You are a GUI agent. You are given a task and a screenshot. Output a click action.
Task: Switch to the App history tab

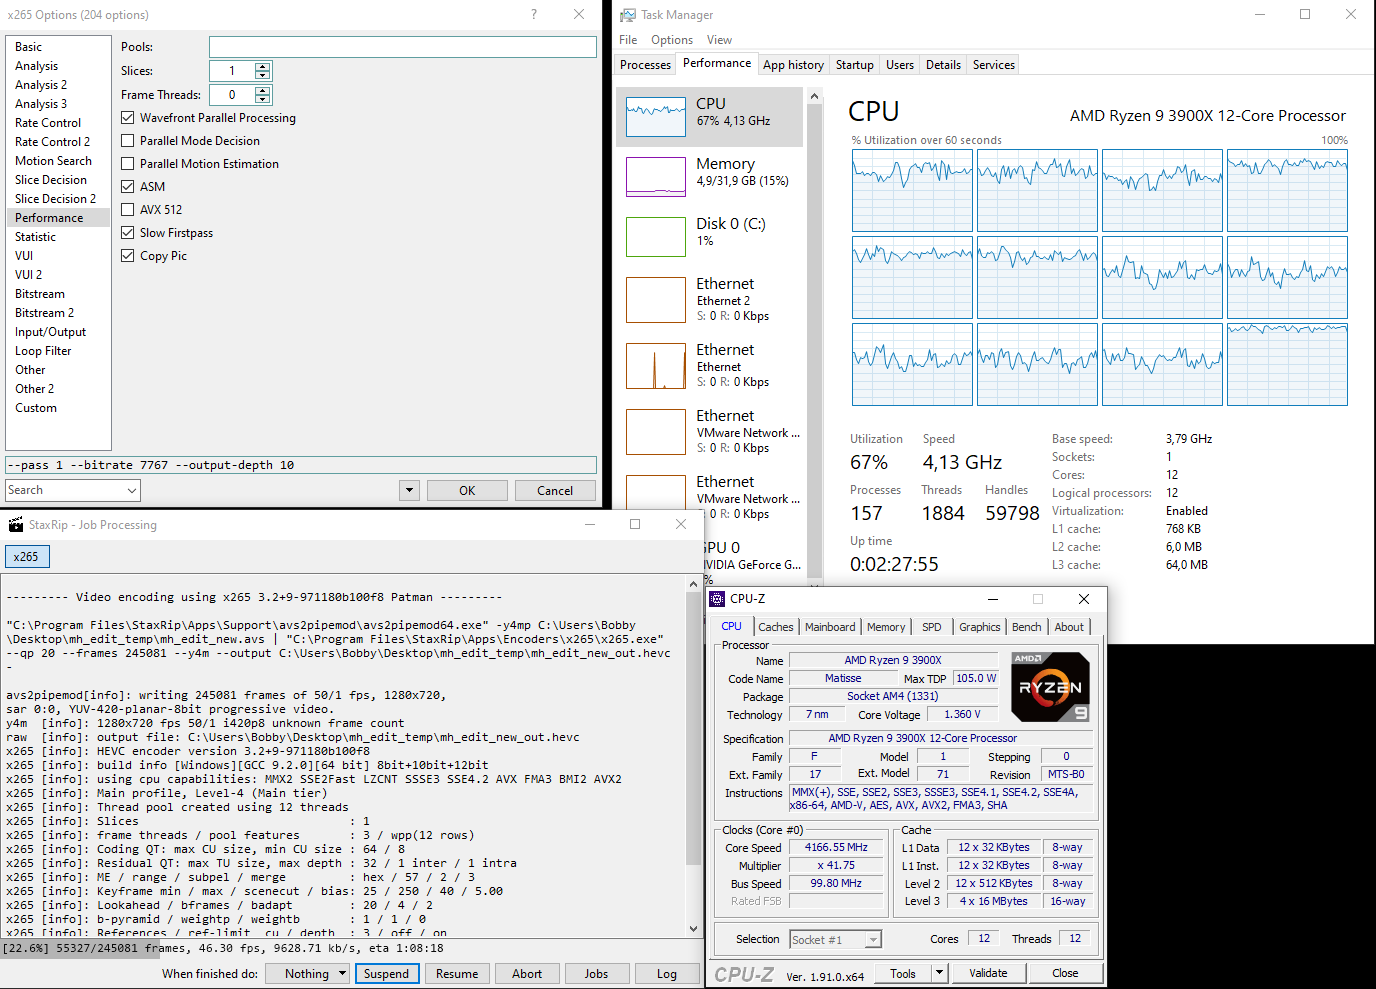pyautogui.click(x=793, y=65)
